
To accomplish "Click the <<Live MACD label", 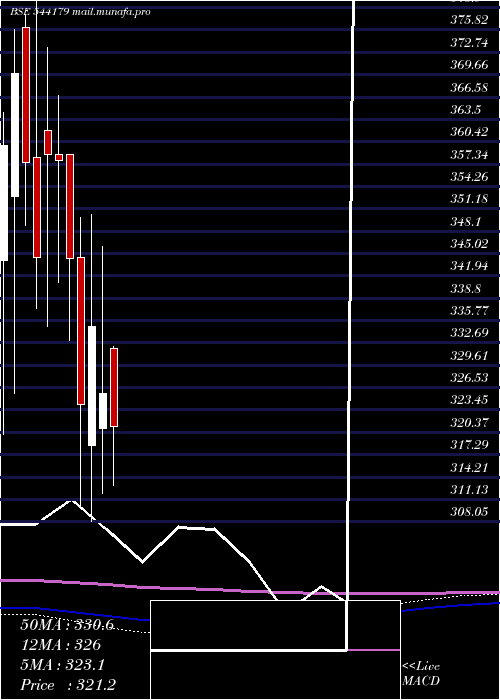I will 421,674.
